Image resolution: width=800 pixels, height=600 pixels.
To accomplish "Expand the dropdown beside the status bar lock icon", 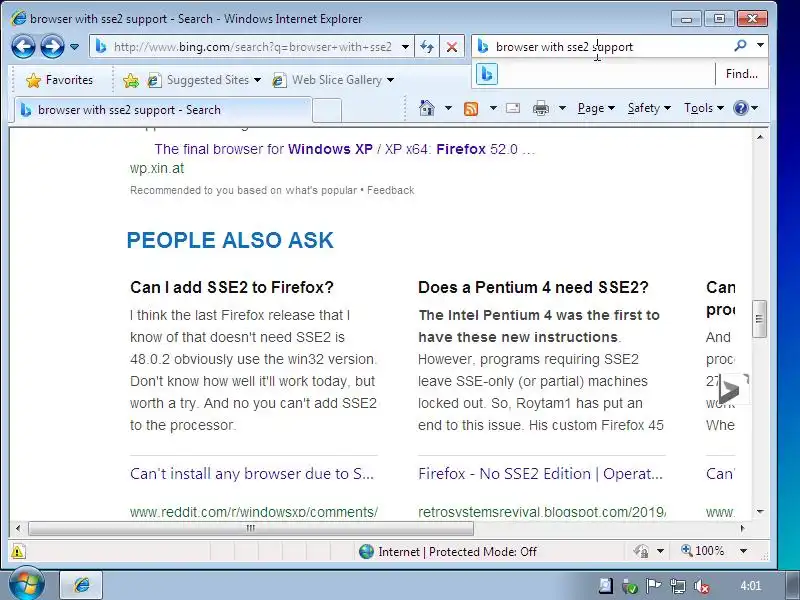I will click(x=660, y=552).
